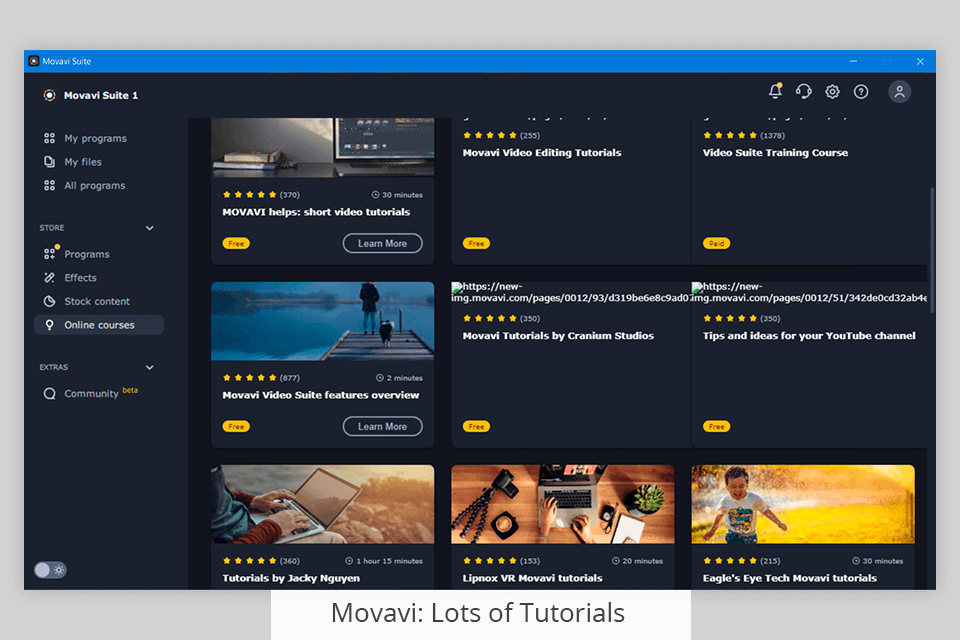Open help question mark icon
Viewport: 960px width, 640px height.
(x=861, y=92)
